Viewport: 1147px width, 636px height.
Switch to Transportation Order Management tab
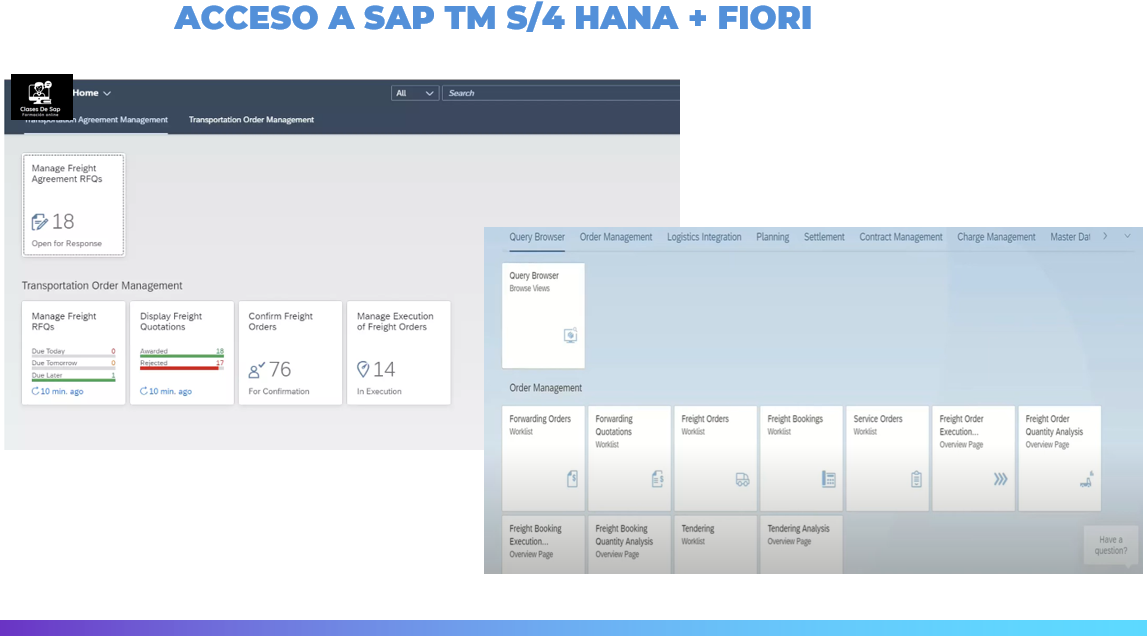251,120
